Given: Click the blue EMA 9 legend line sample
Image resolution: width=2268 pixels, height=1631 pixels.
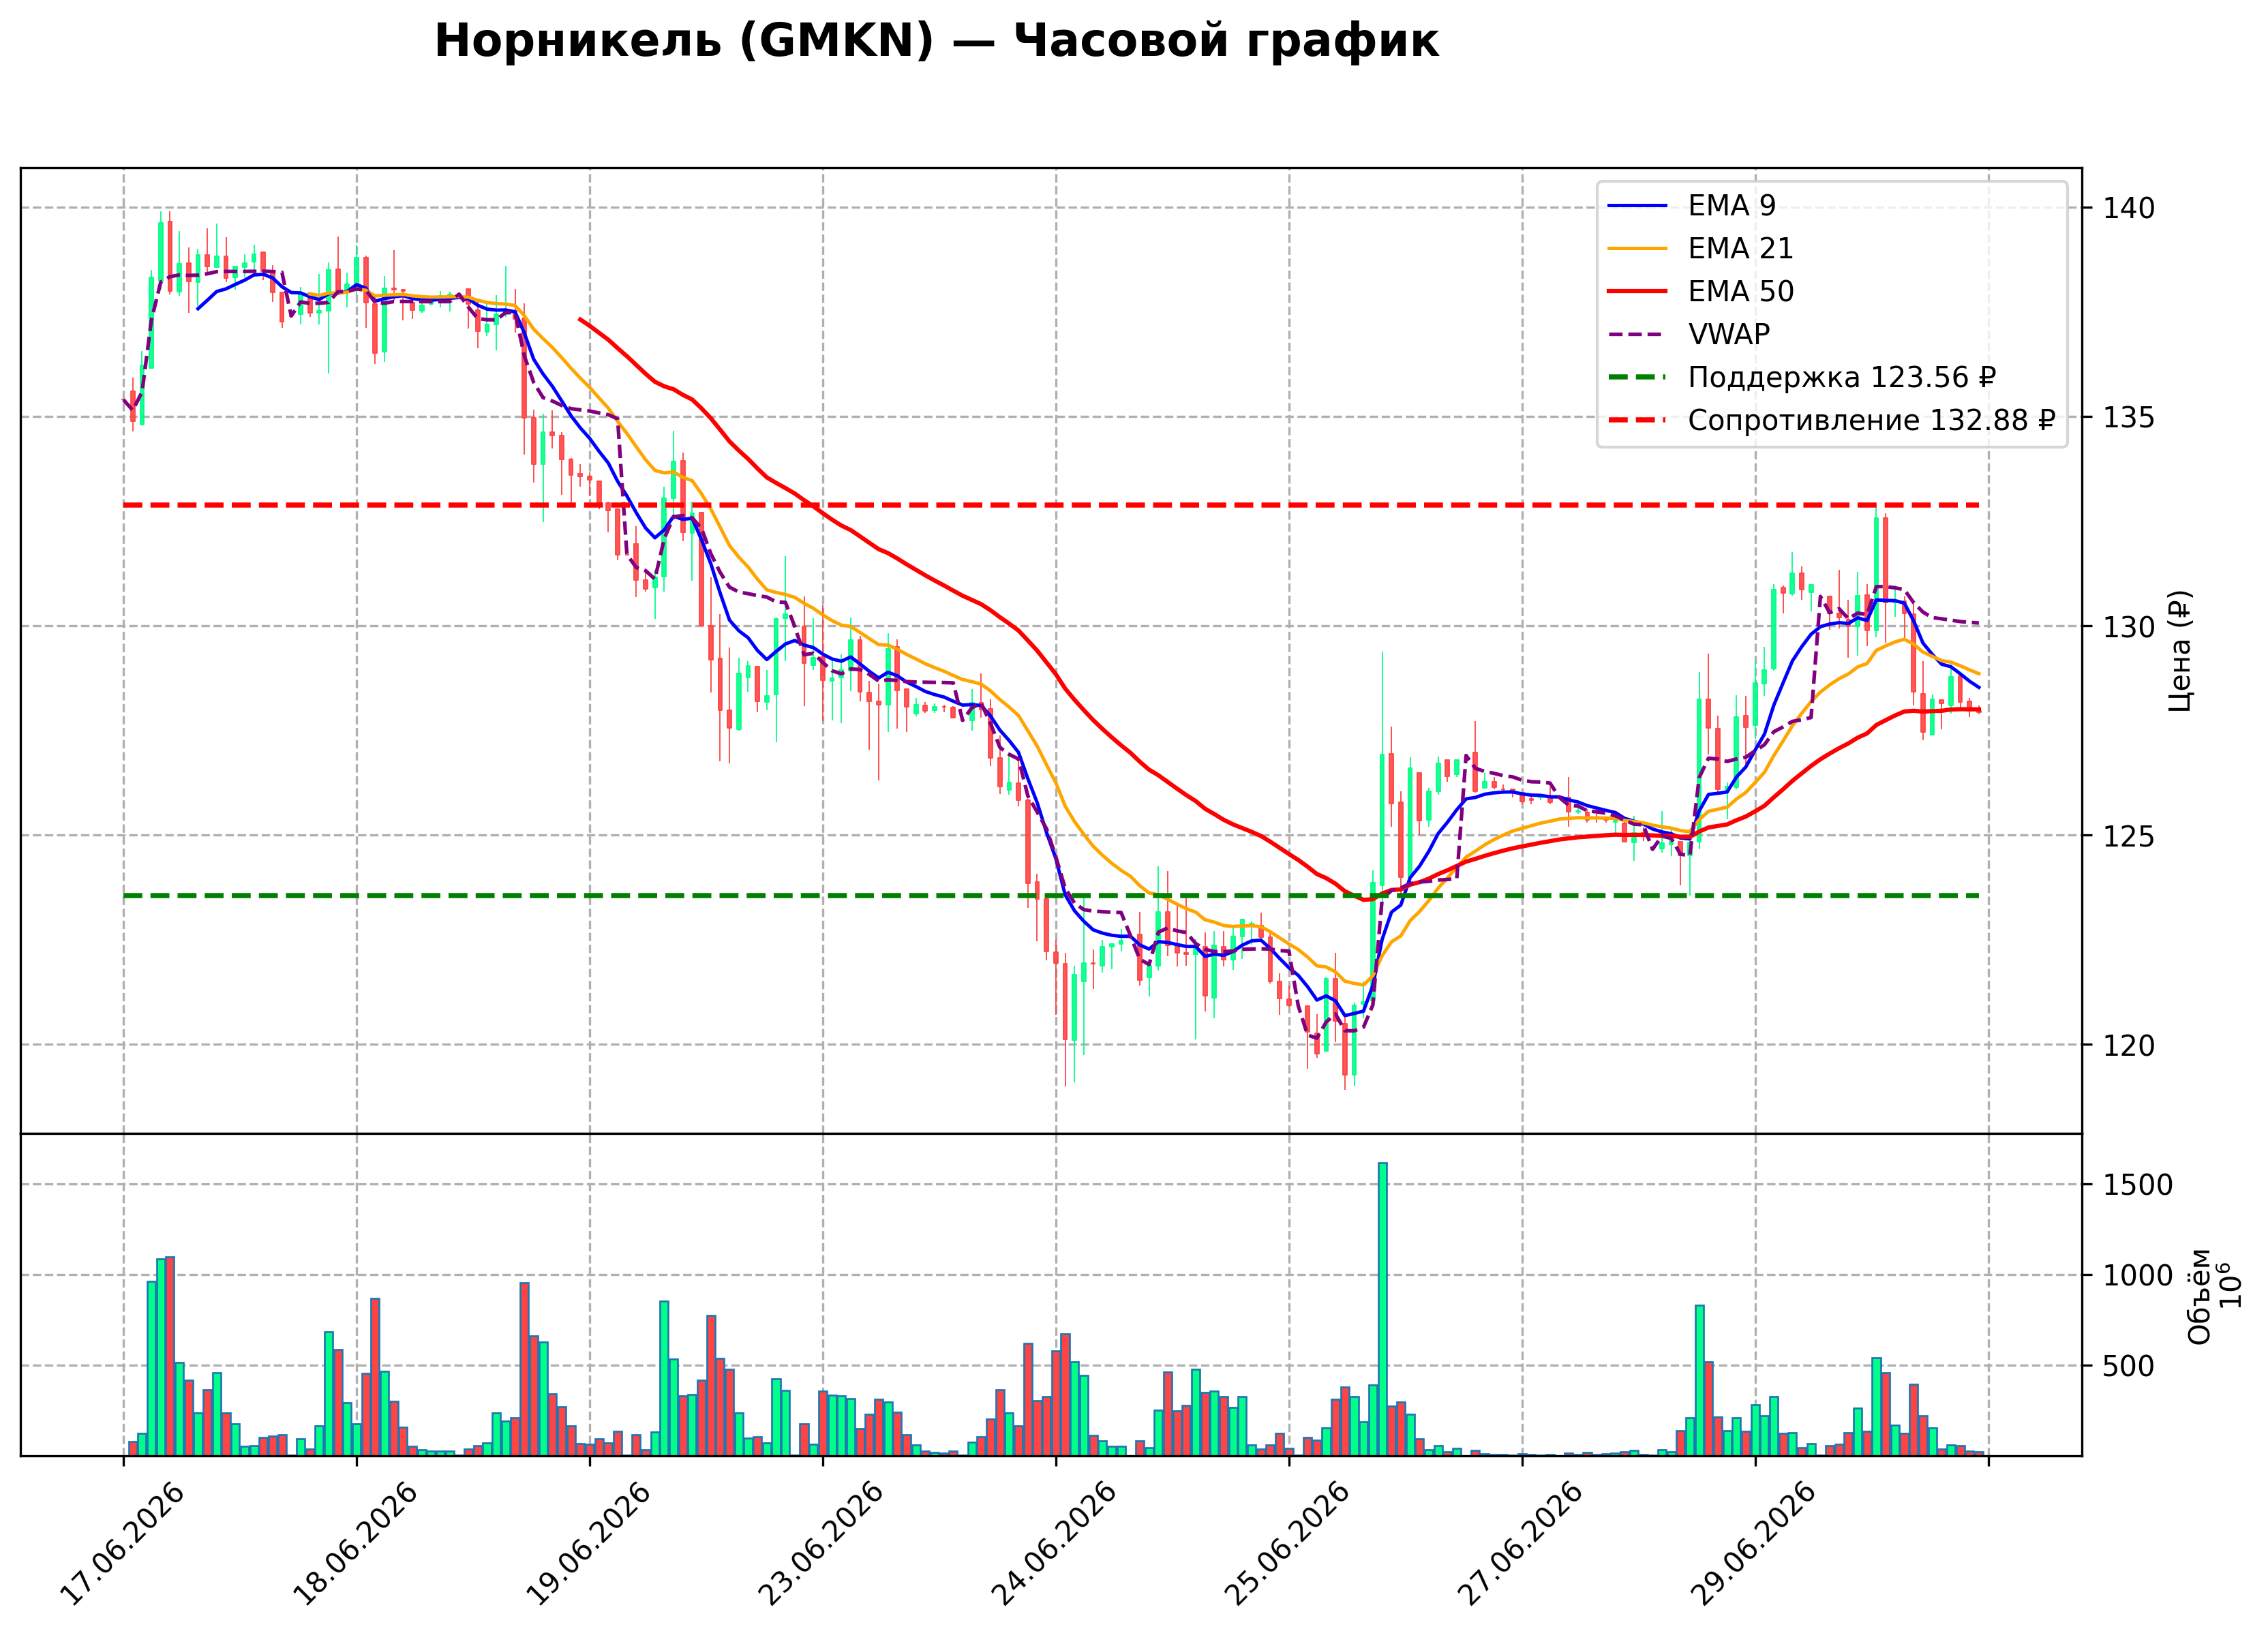Looking at the screenshot, I should (1637, 206).
